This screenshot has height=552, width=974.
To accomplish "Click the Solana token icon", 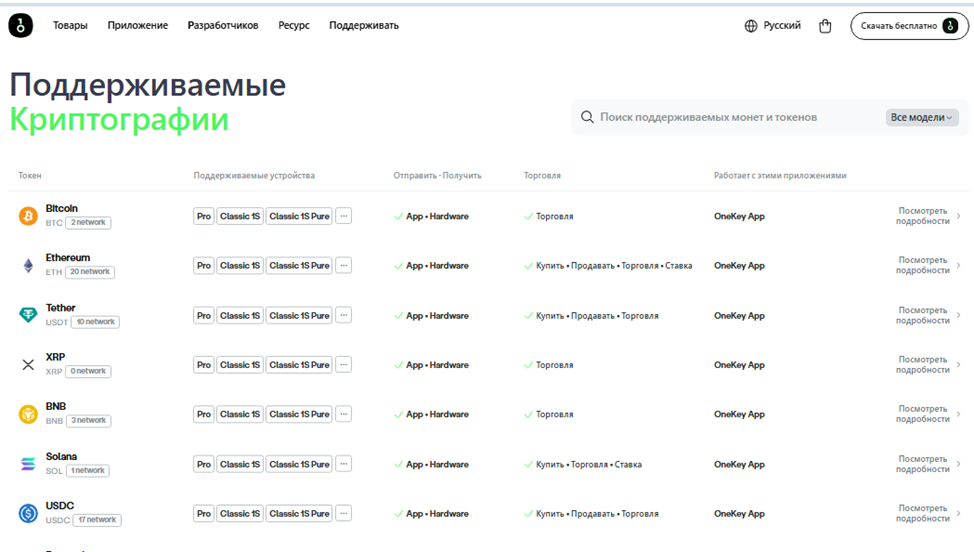I will (x=28, y=464).
